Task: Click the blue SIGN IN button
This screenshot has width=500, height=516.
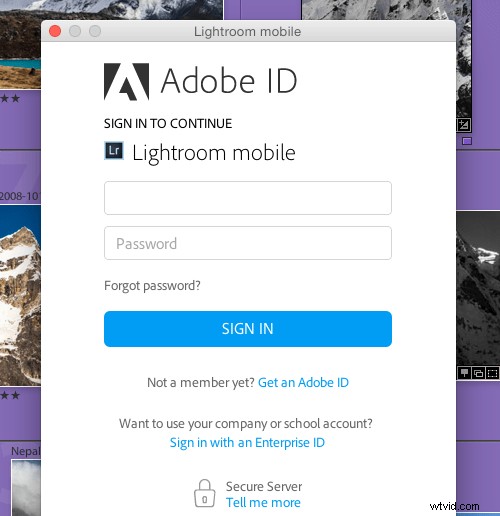Action: click(248, 329)
